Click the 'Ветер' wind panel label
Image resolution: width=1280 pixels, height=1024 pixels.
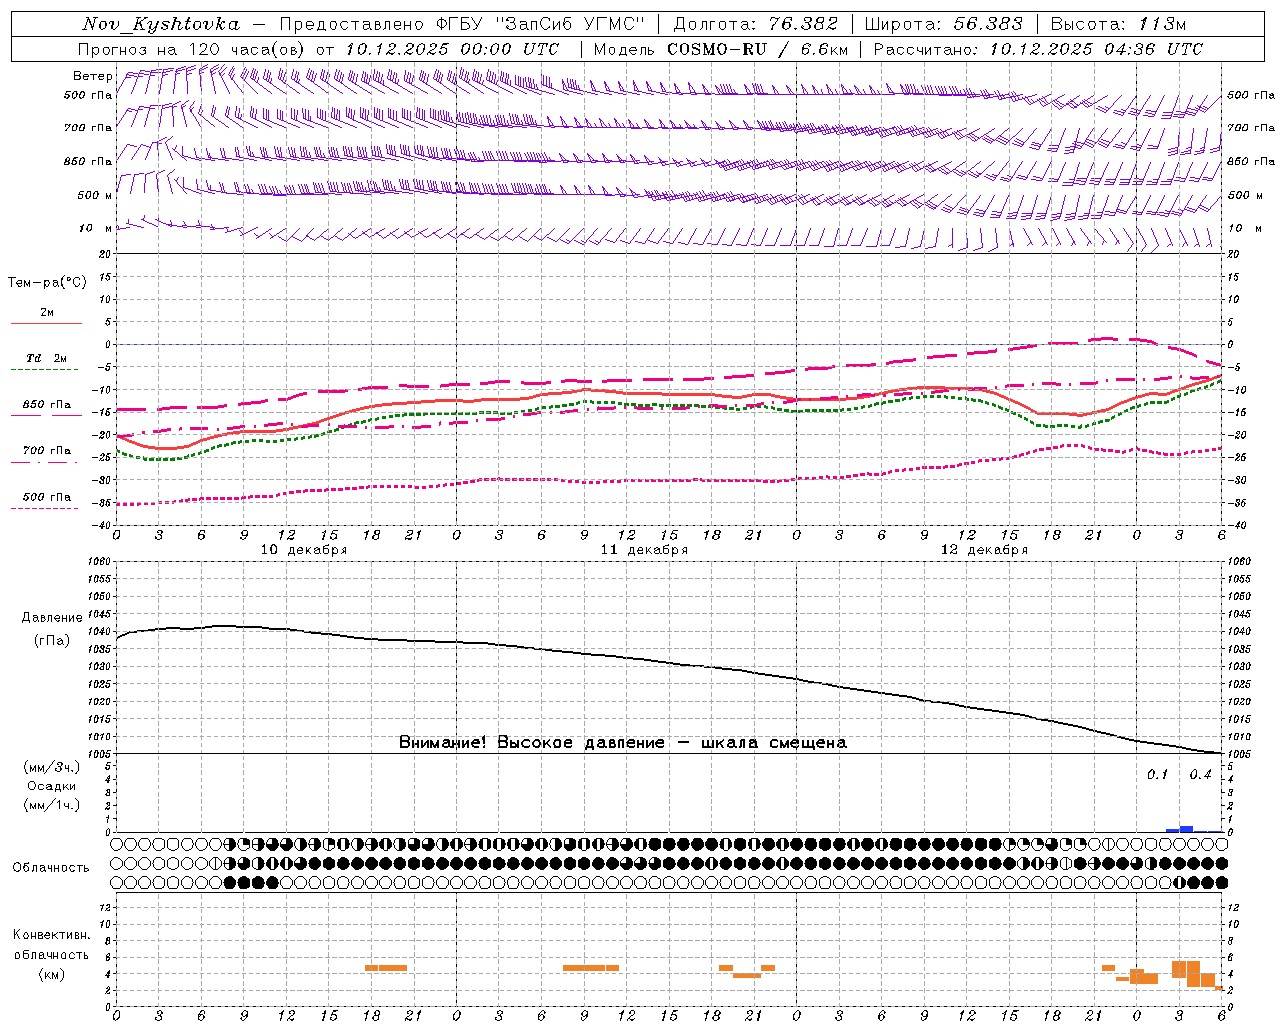(92, 76)
